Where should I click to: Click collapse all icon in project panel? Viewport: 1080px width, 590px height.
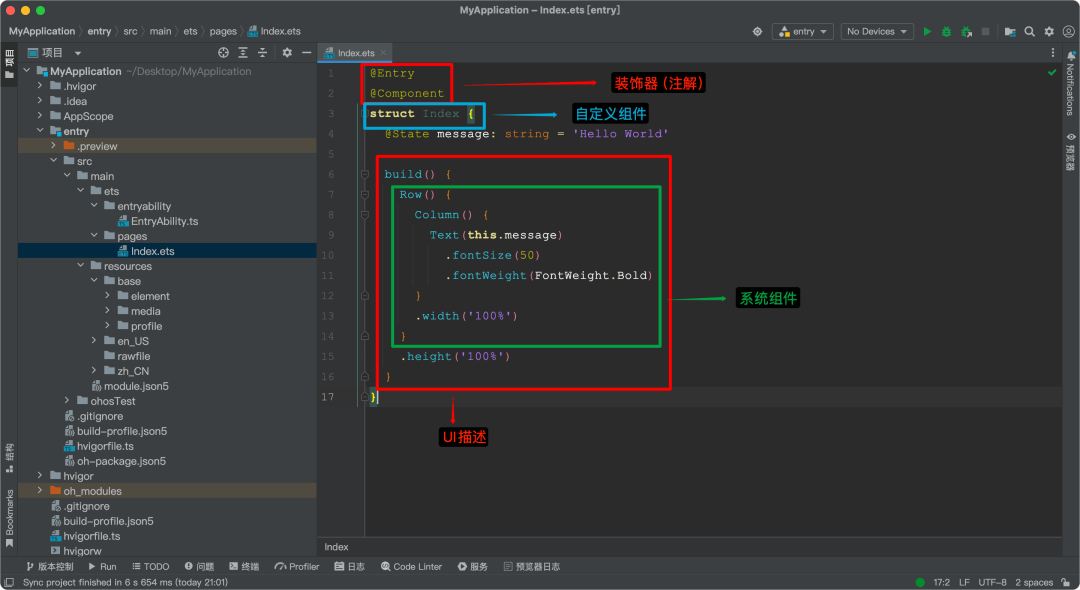[x=262, y=52]
